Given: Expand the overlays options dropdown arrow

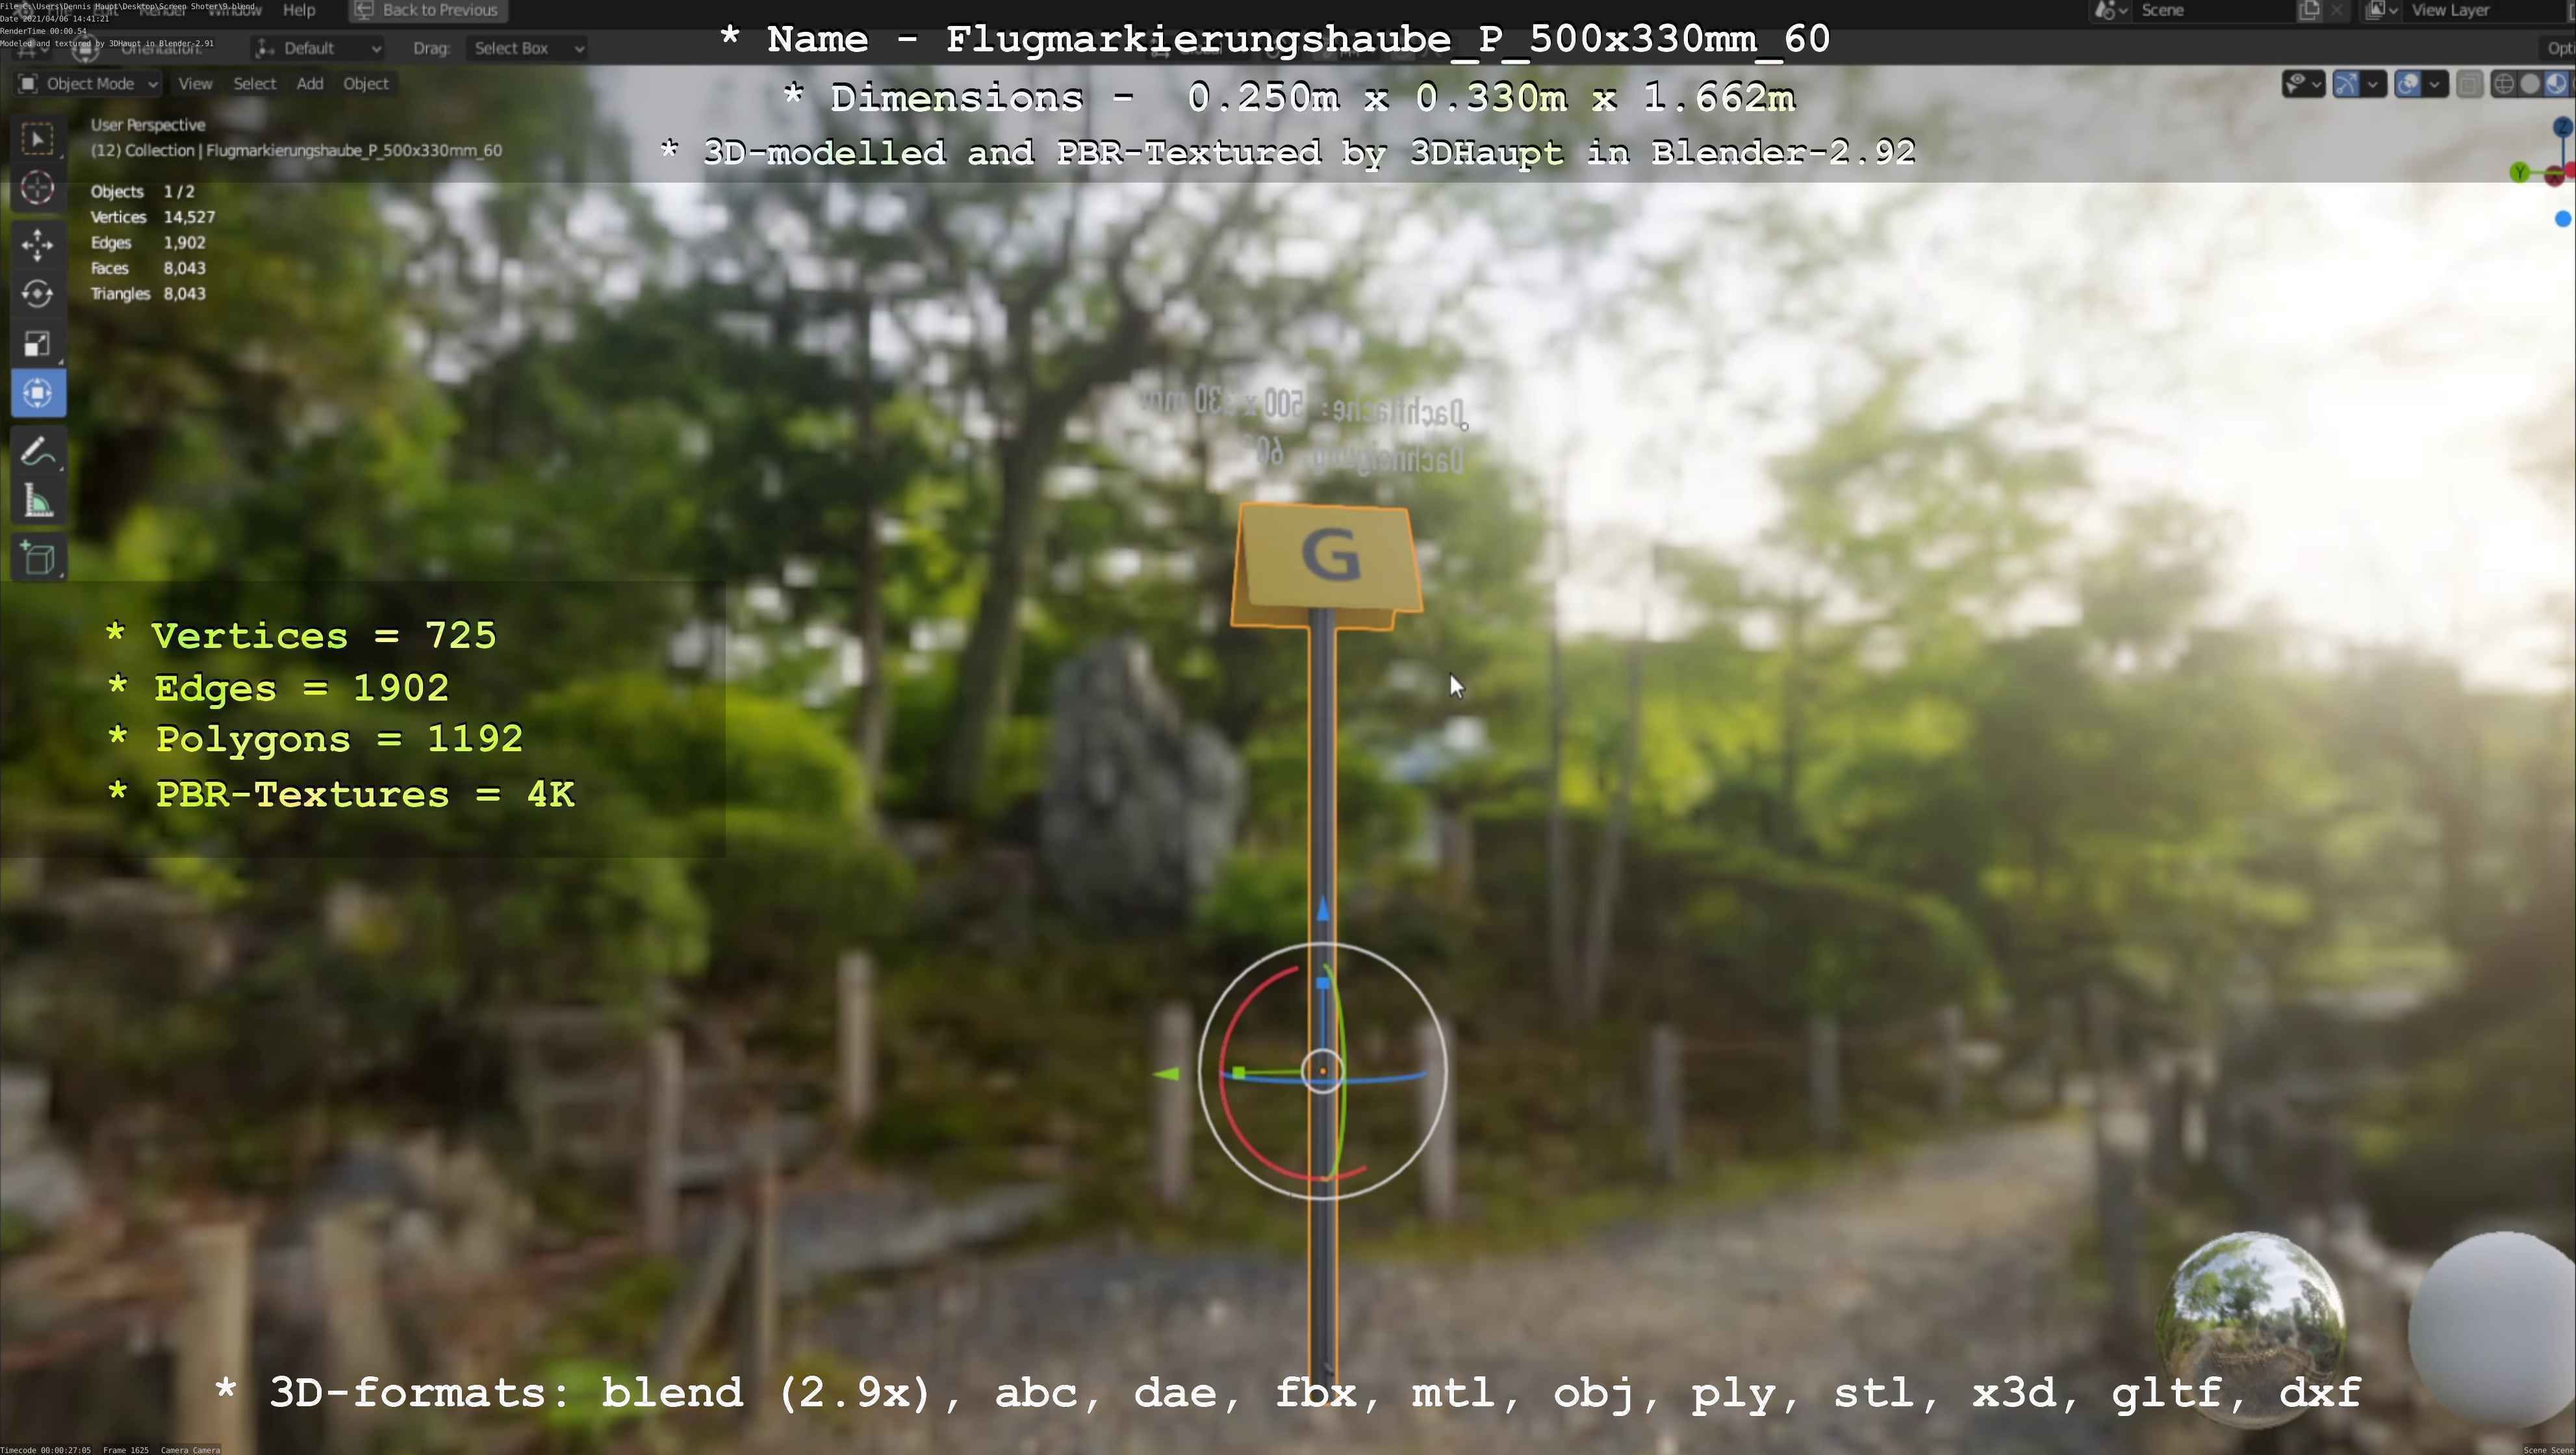Looking at the screenshot, I should [x=2435, y=84].
